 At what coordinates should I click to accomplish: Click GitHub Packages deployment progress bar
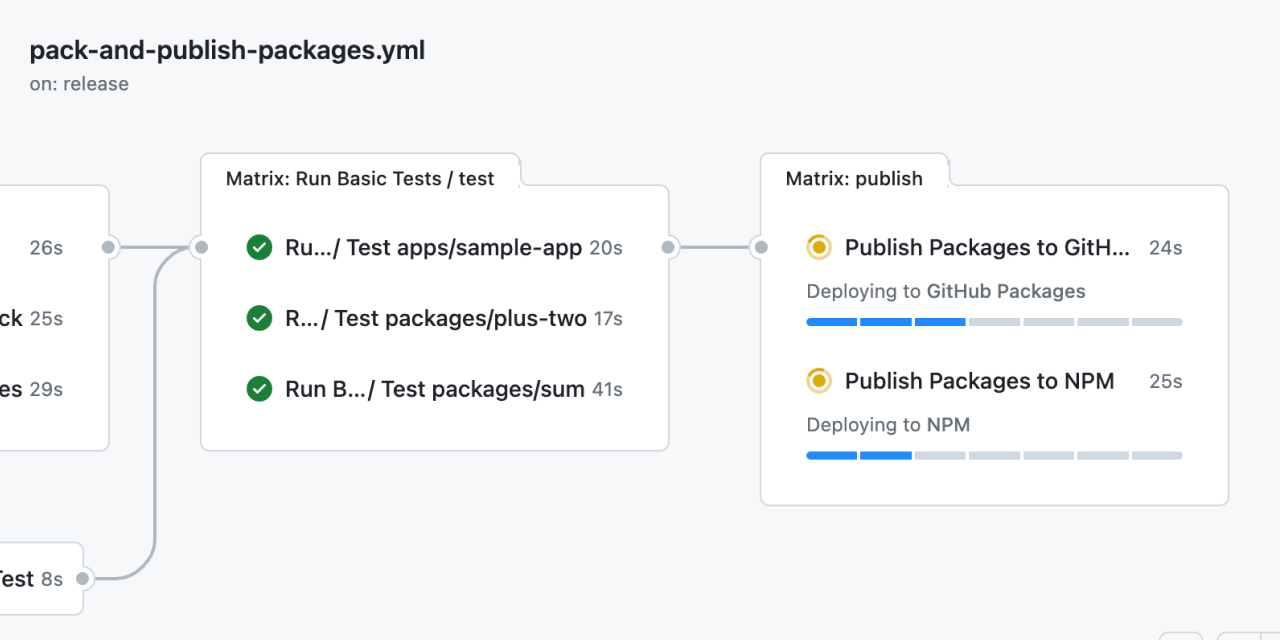pos(994,322)
